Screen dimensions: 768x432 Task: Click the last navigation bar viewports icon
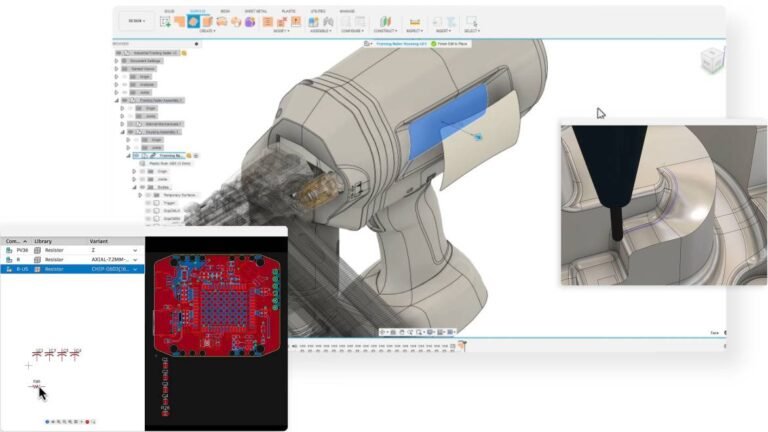(x=451, y=332)
